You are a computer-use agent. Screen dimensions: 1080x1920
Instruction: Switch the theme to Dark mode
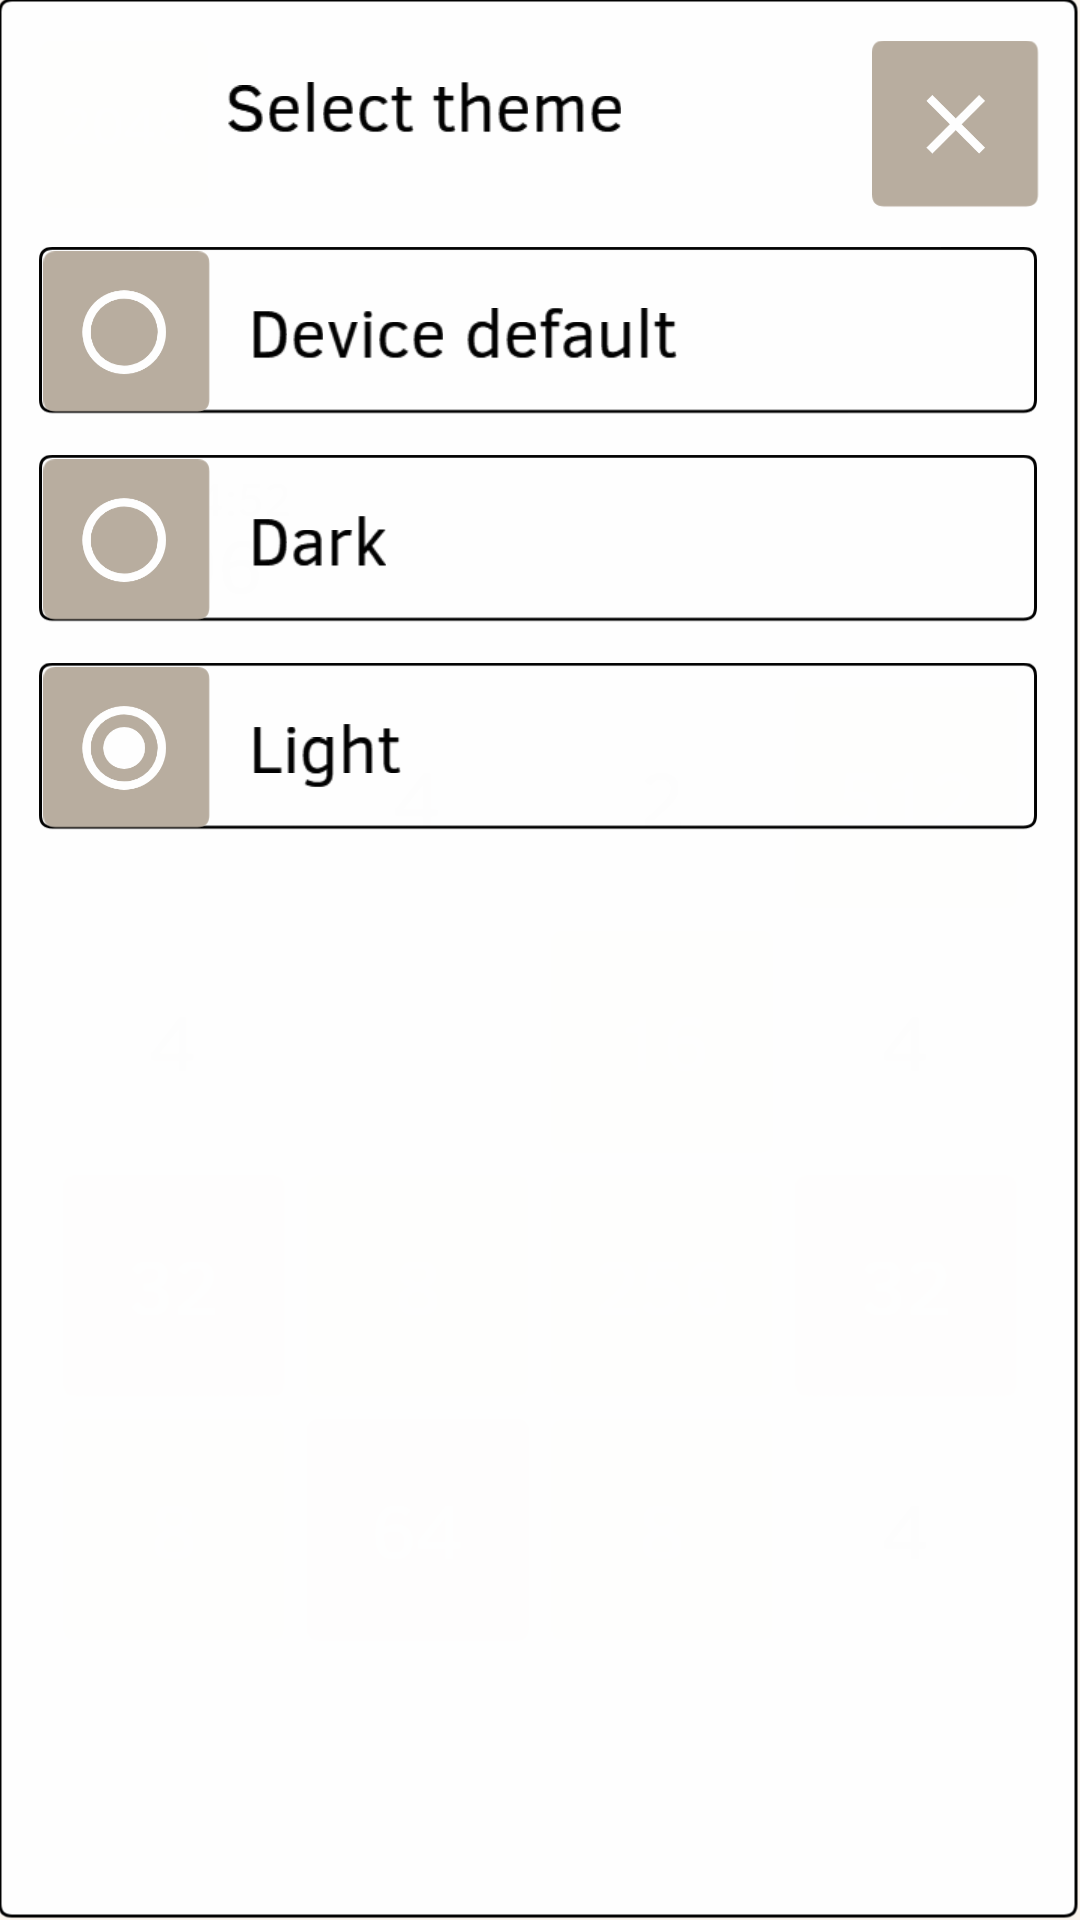[x=538, y=539]
